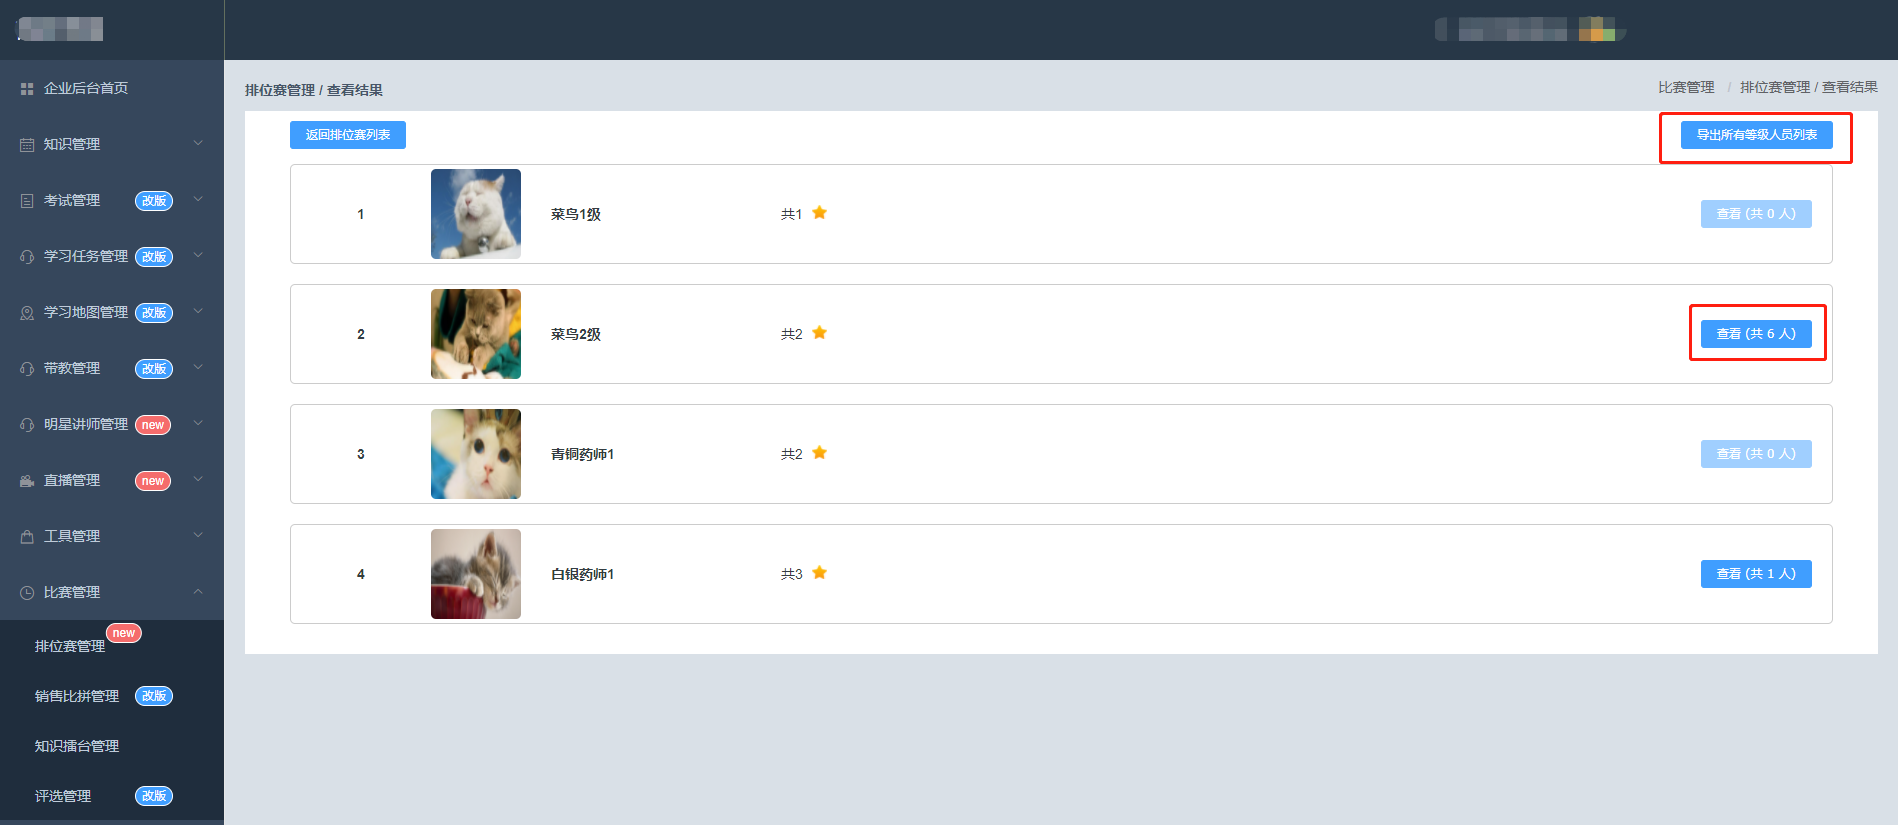The width and height of the screenshot is (1898, 825).
Task: Click the headset icon beside 带教管理
Action: 27,369
